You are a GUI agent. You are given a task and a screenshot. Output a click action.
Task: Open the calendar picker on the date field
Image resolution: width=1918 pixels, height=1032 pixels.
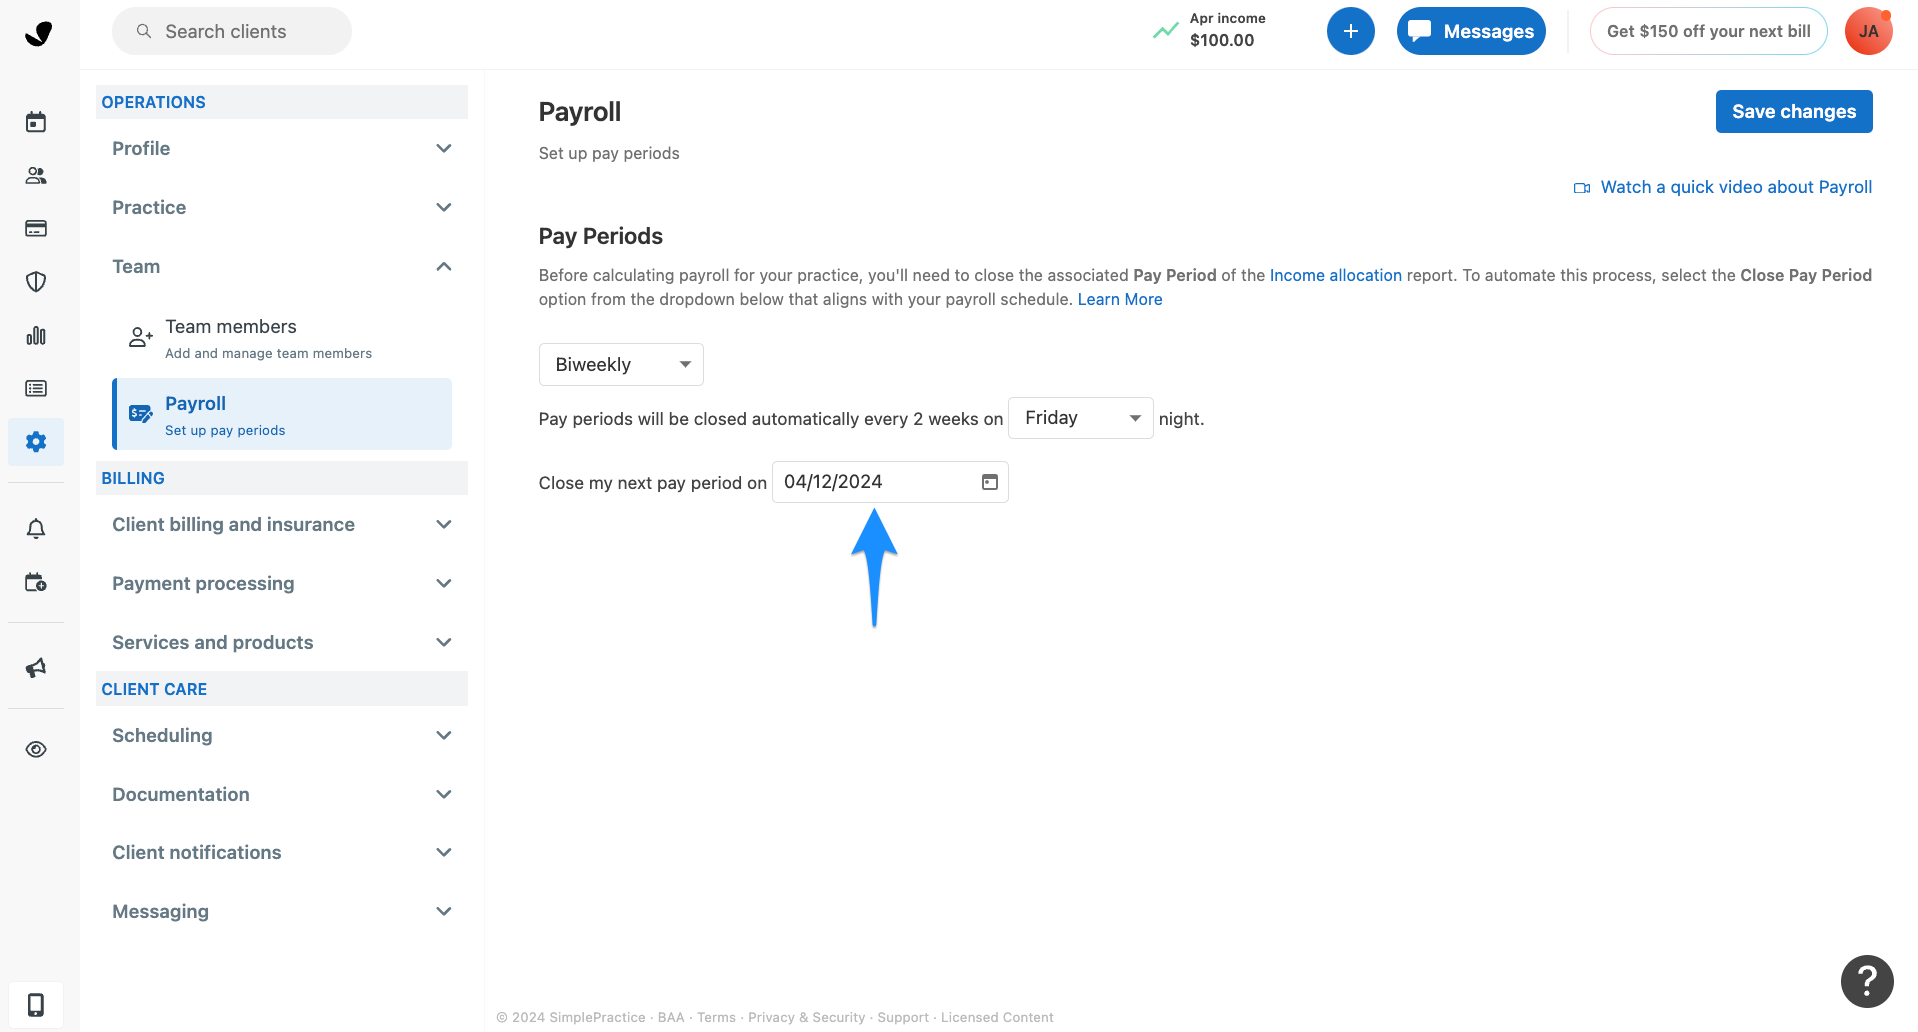pos(989,482)
